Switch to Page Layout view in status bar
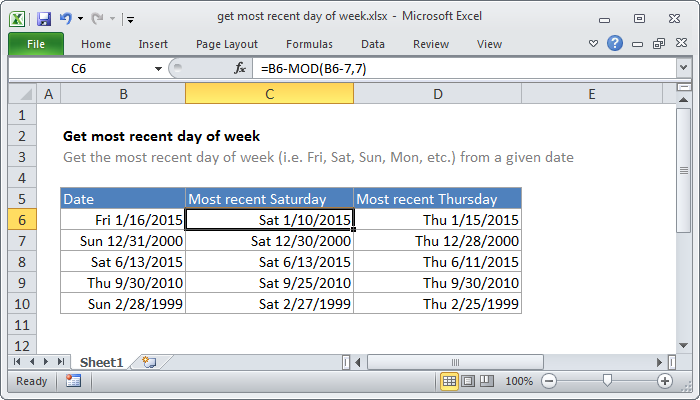700x400 pixels. 469,381
